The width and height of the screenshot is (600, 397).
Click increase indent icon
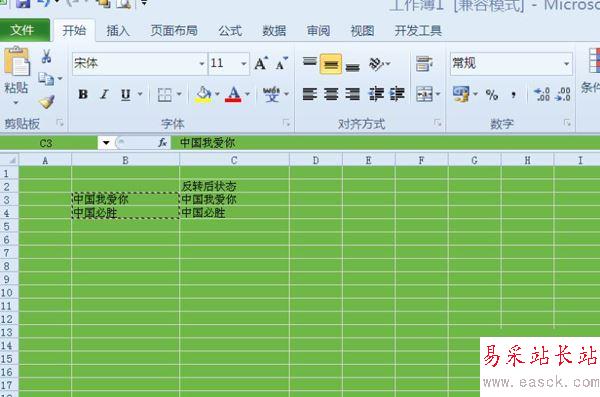coord(397,94)
